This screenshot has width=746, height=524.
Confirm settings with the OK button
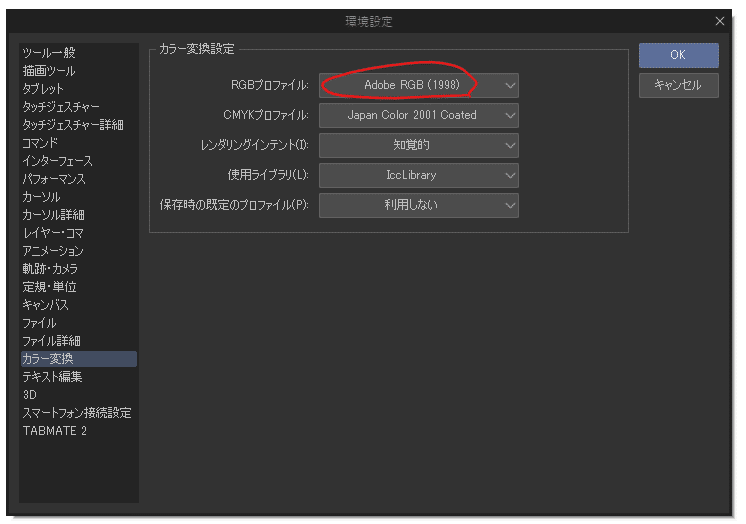(678, 55)
